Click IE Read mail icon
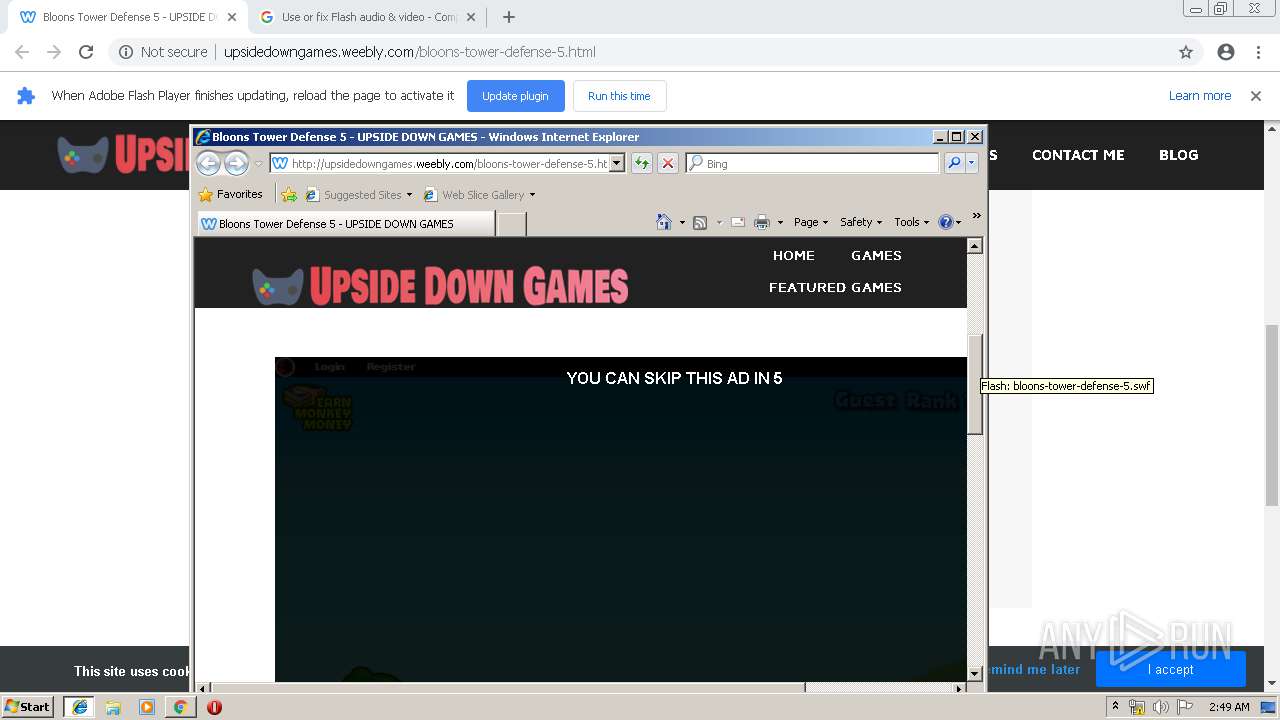The height and width of the screenshot is (720, 1280). 738,222
